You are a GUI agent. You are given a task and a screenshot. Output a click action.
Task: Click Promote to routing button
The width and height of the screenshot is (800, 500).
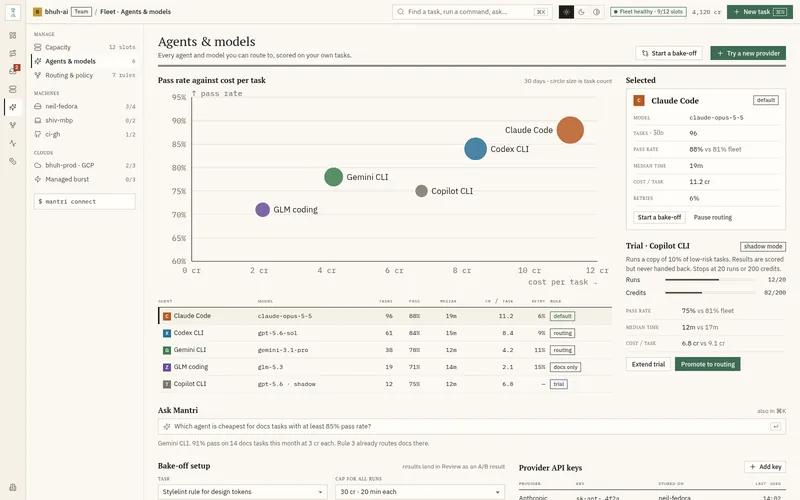(x=708, y=364)
